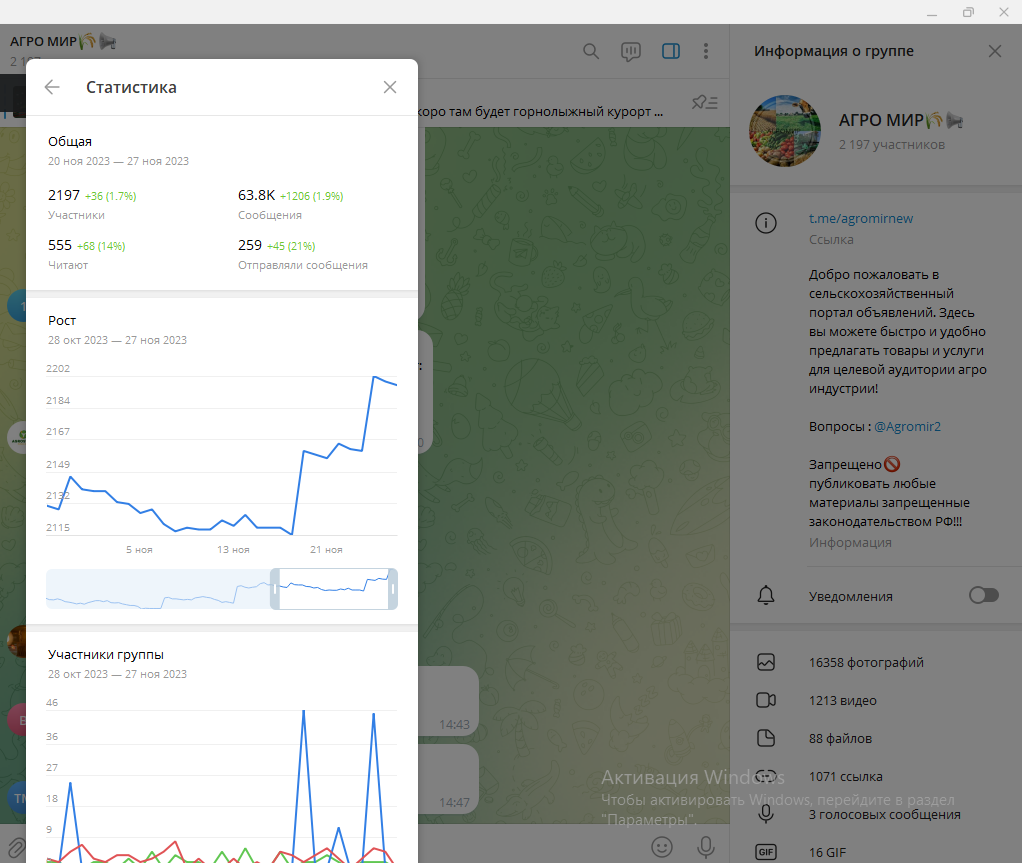
Task: Click the GIF icon in group info
Action: pos(766,852)
